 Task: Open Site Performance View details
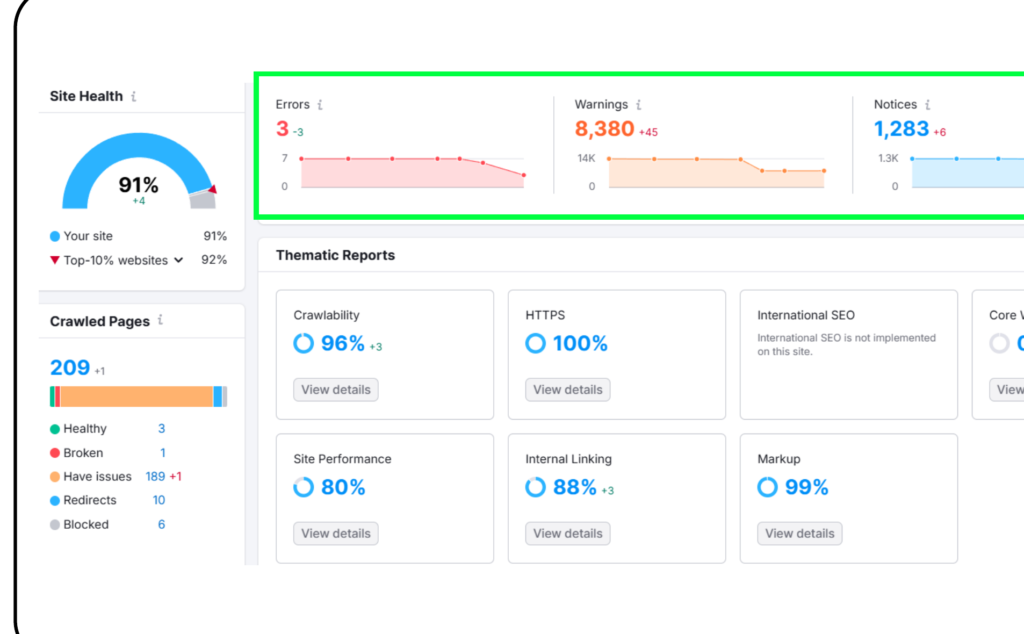pyautogui.click(x=336, y=533)
